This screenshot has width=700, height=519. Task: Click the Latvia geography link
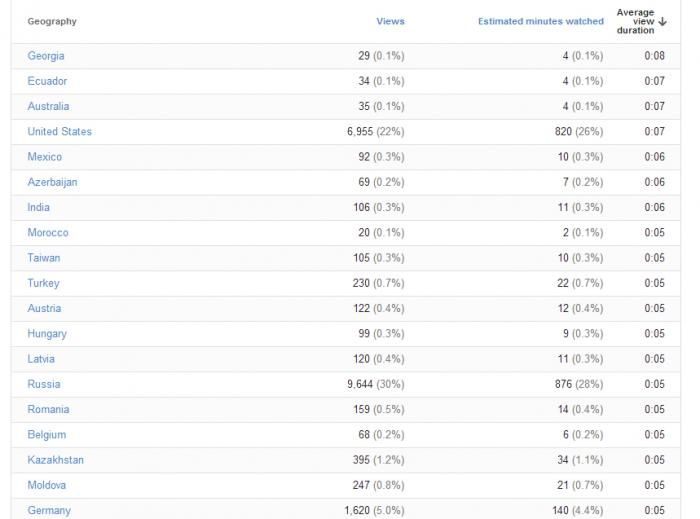(41, 359)
